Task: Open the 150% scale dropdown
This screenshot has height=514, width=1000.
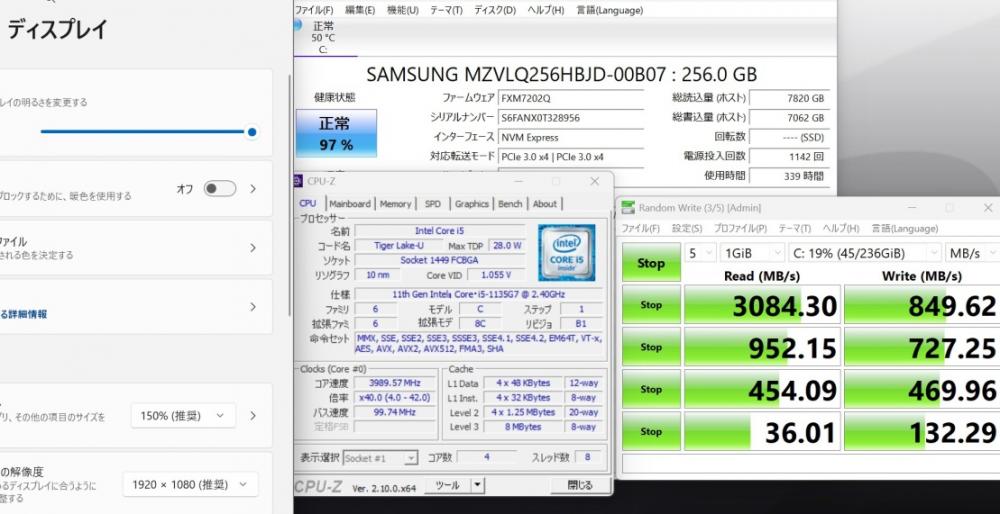Action: pyautogui.click(x=183, y=416)
